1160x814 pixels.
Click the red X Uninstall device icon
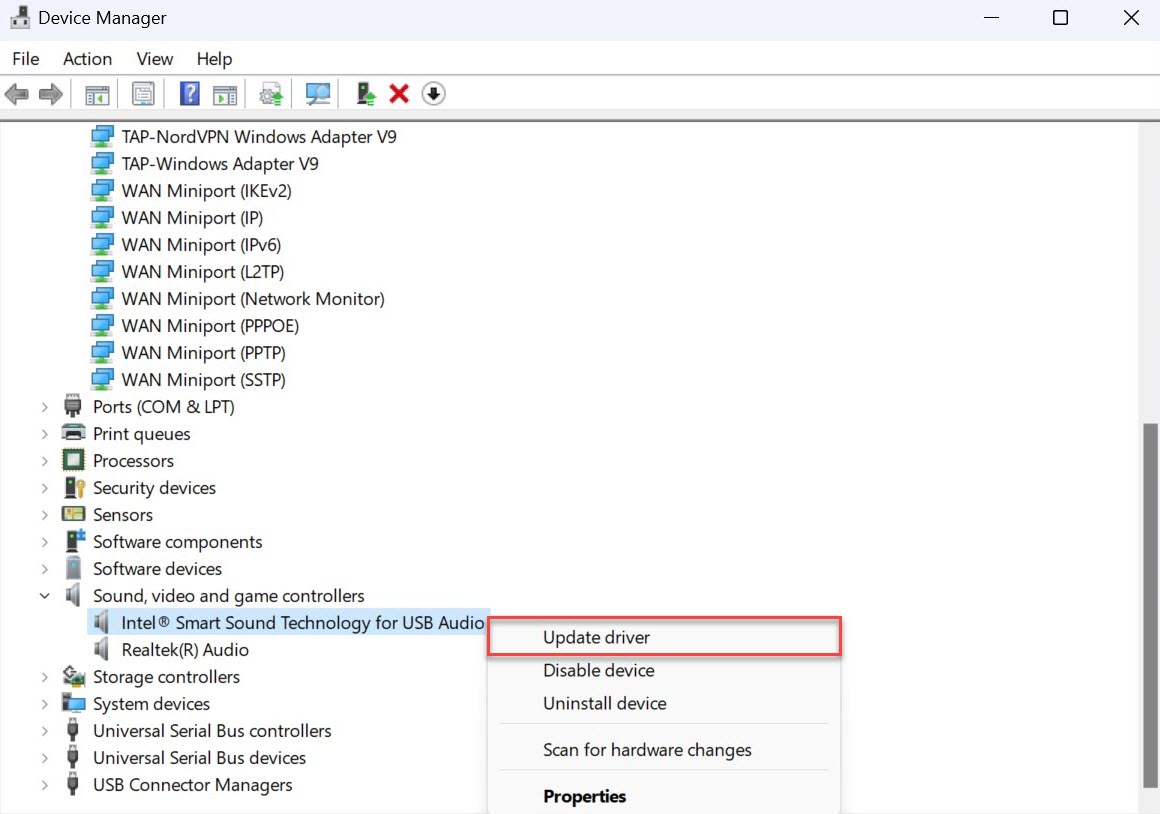399,94
